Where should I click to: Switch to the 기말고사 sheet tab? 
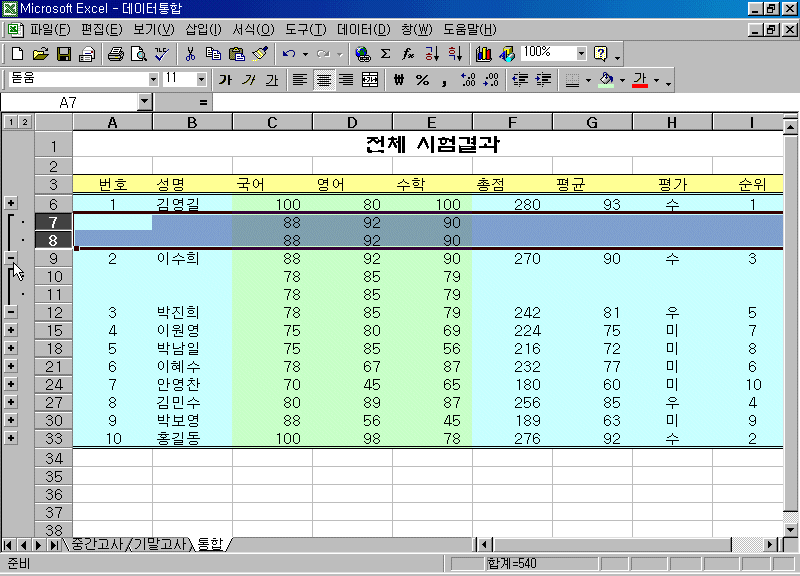pos(160,544)
